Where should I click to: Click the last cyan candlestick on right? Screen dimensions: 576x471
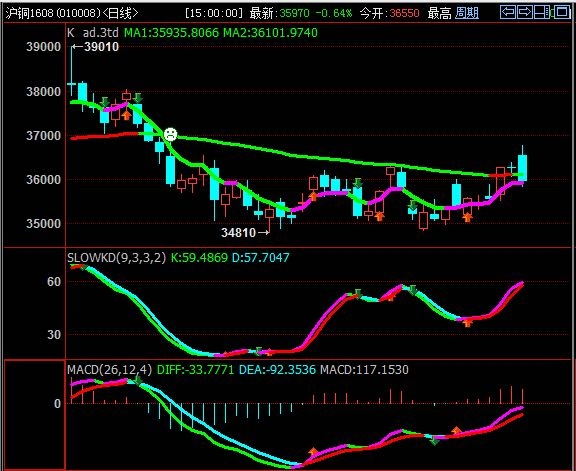click(522, 167)
